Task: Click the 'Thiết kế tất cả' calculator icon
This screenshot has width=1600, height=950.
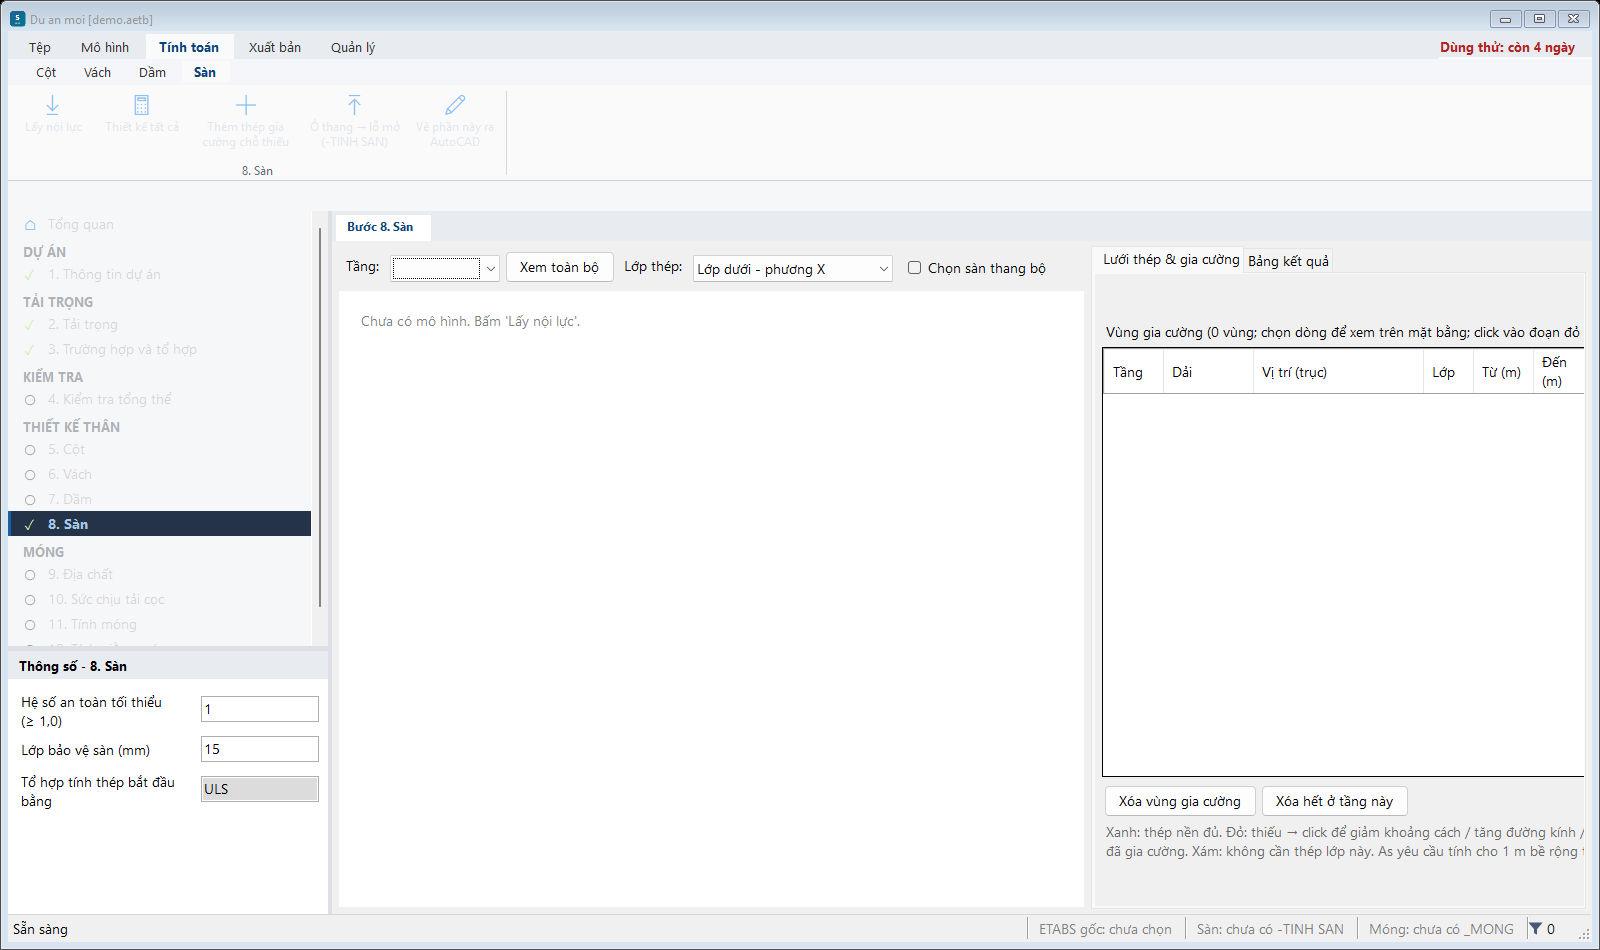Action: (142, 105)
